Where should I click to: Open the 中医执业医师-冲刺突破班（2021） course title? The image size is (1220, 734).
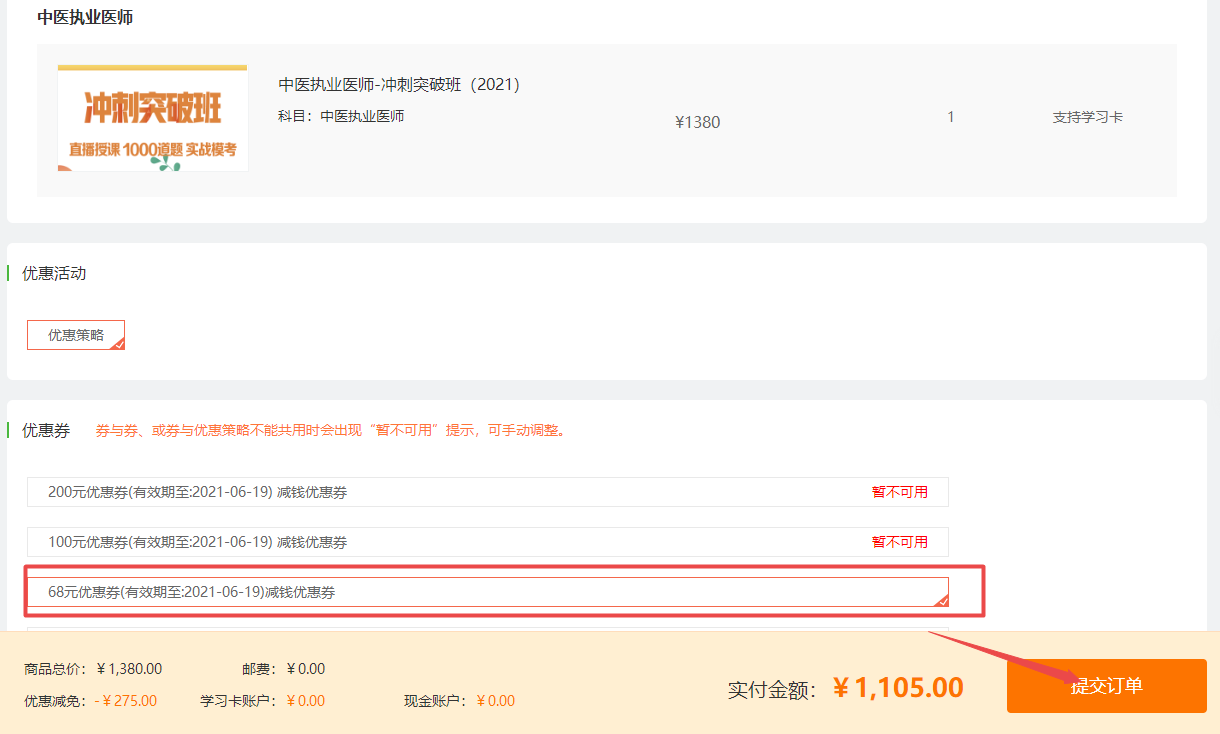[399, 85]
